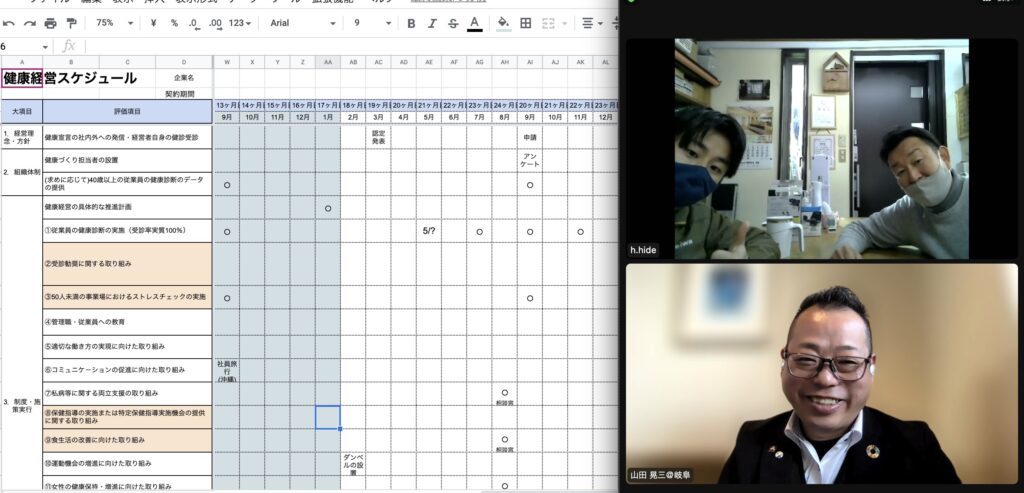Expand the merge cells dropdown arrow
Viewport: 1024px width, 493px height.
pos(564,24)
